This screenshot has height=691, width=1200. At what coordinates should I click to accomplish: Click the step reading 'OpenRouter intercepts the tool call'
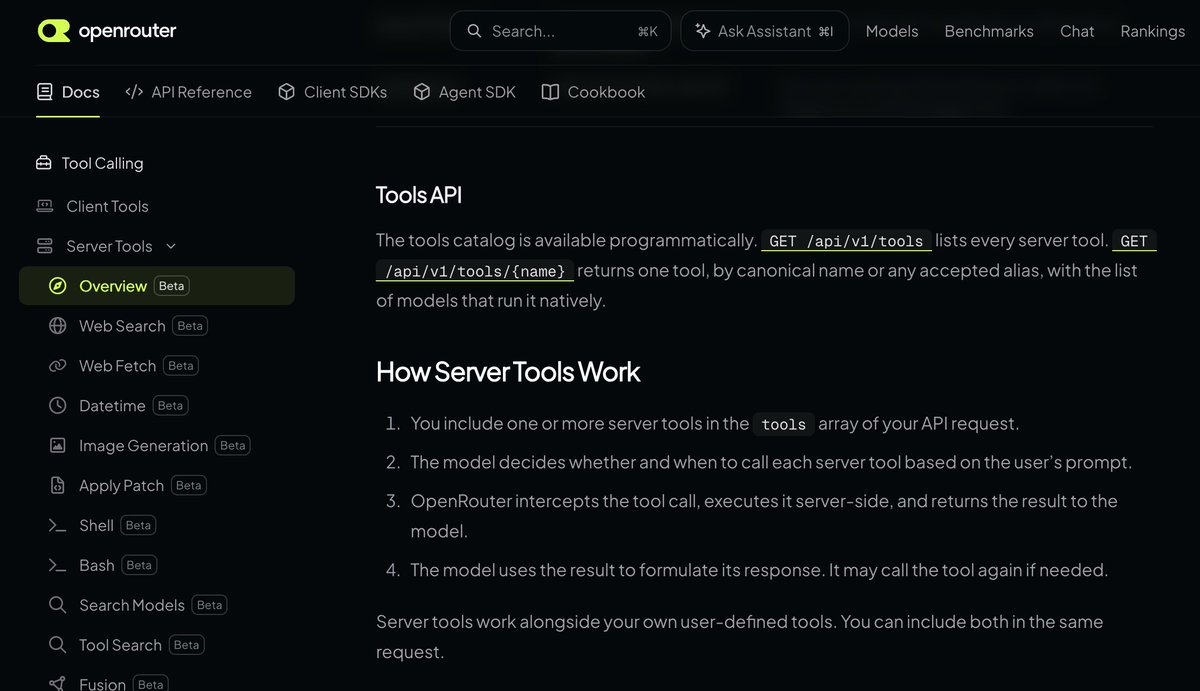point(764,516)
